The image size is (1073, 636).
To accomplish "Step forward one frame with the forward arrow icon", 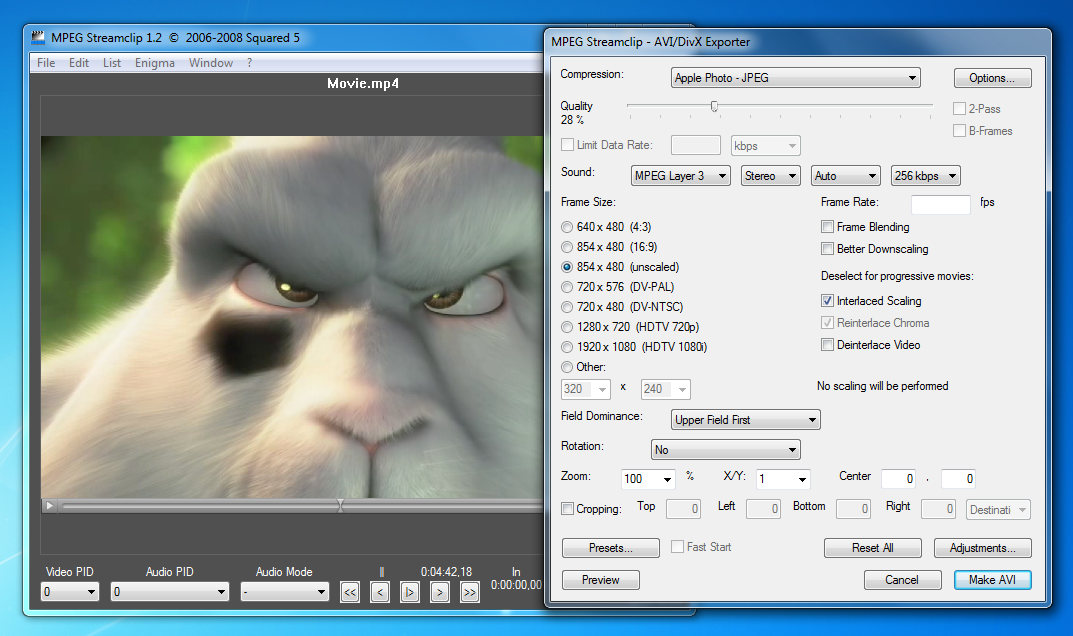I will [x=440, y=592].
